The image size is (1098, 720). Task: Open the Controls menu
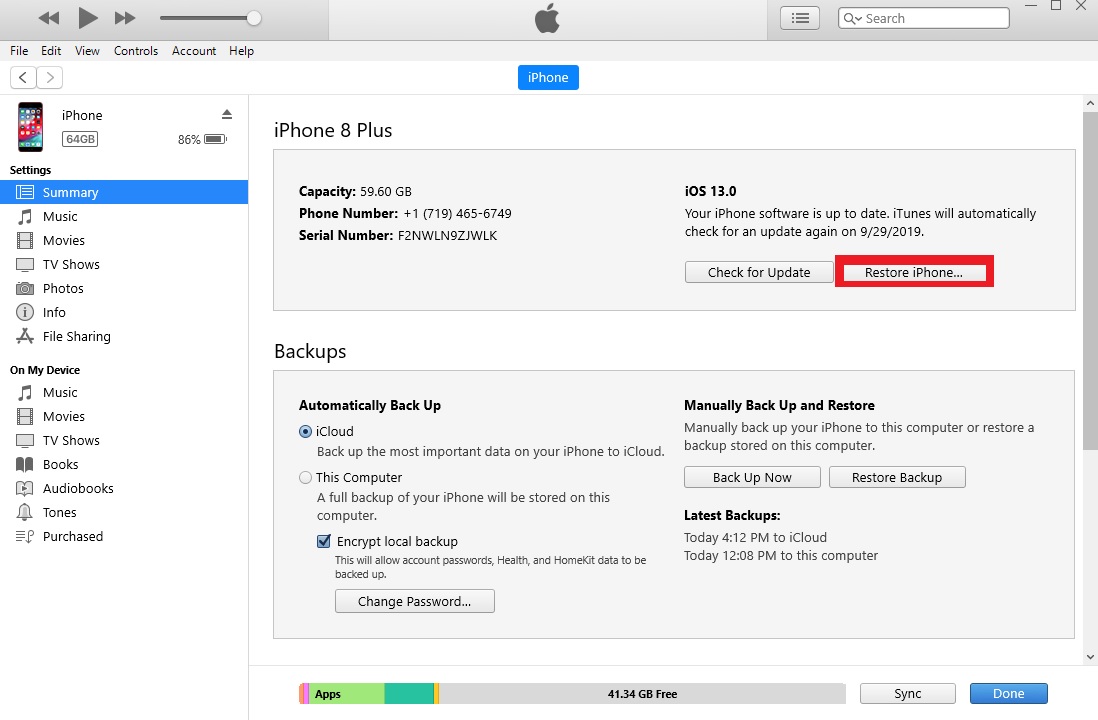[136, 51]
